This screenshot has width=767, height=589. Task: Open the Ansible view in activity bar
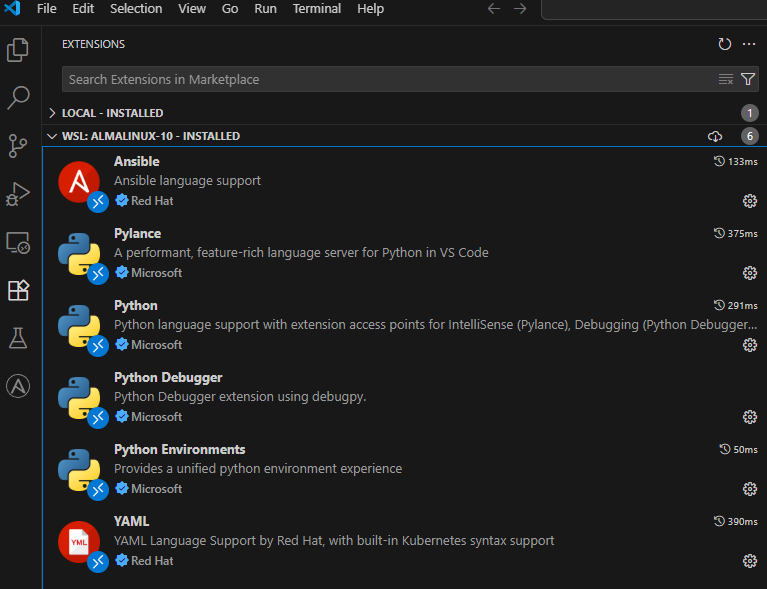tap(18, 386)
